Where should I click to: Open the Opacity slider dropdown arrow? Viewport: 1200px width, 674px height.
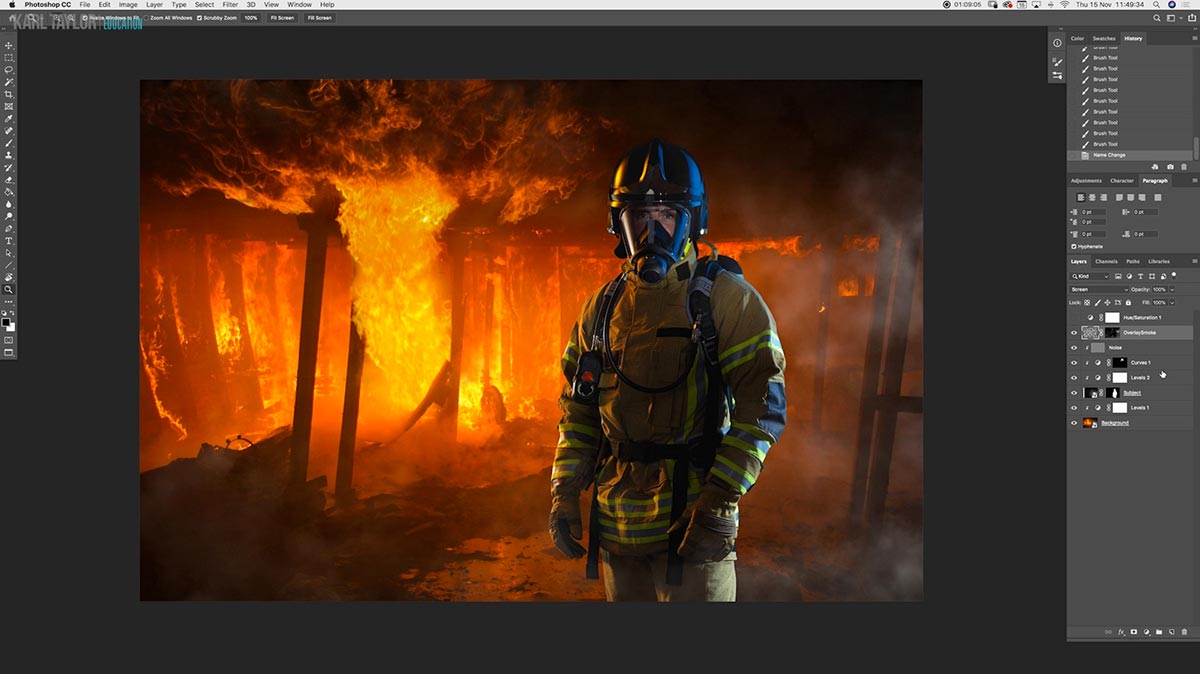tap(1172, 289)
